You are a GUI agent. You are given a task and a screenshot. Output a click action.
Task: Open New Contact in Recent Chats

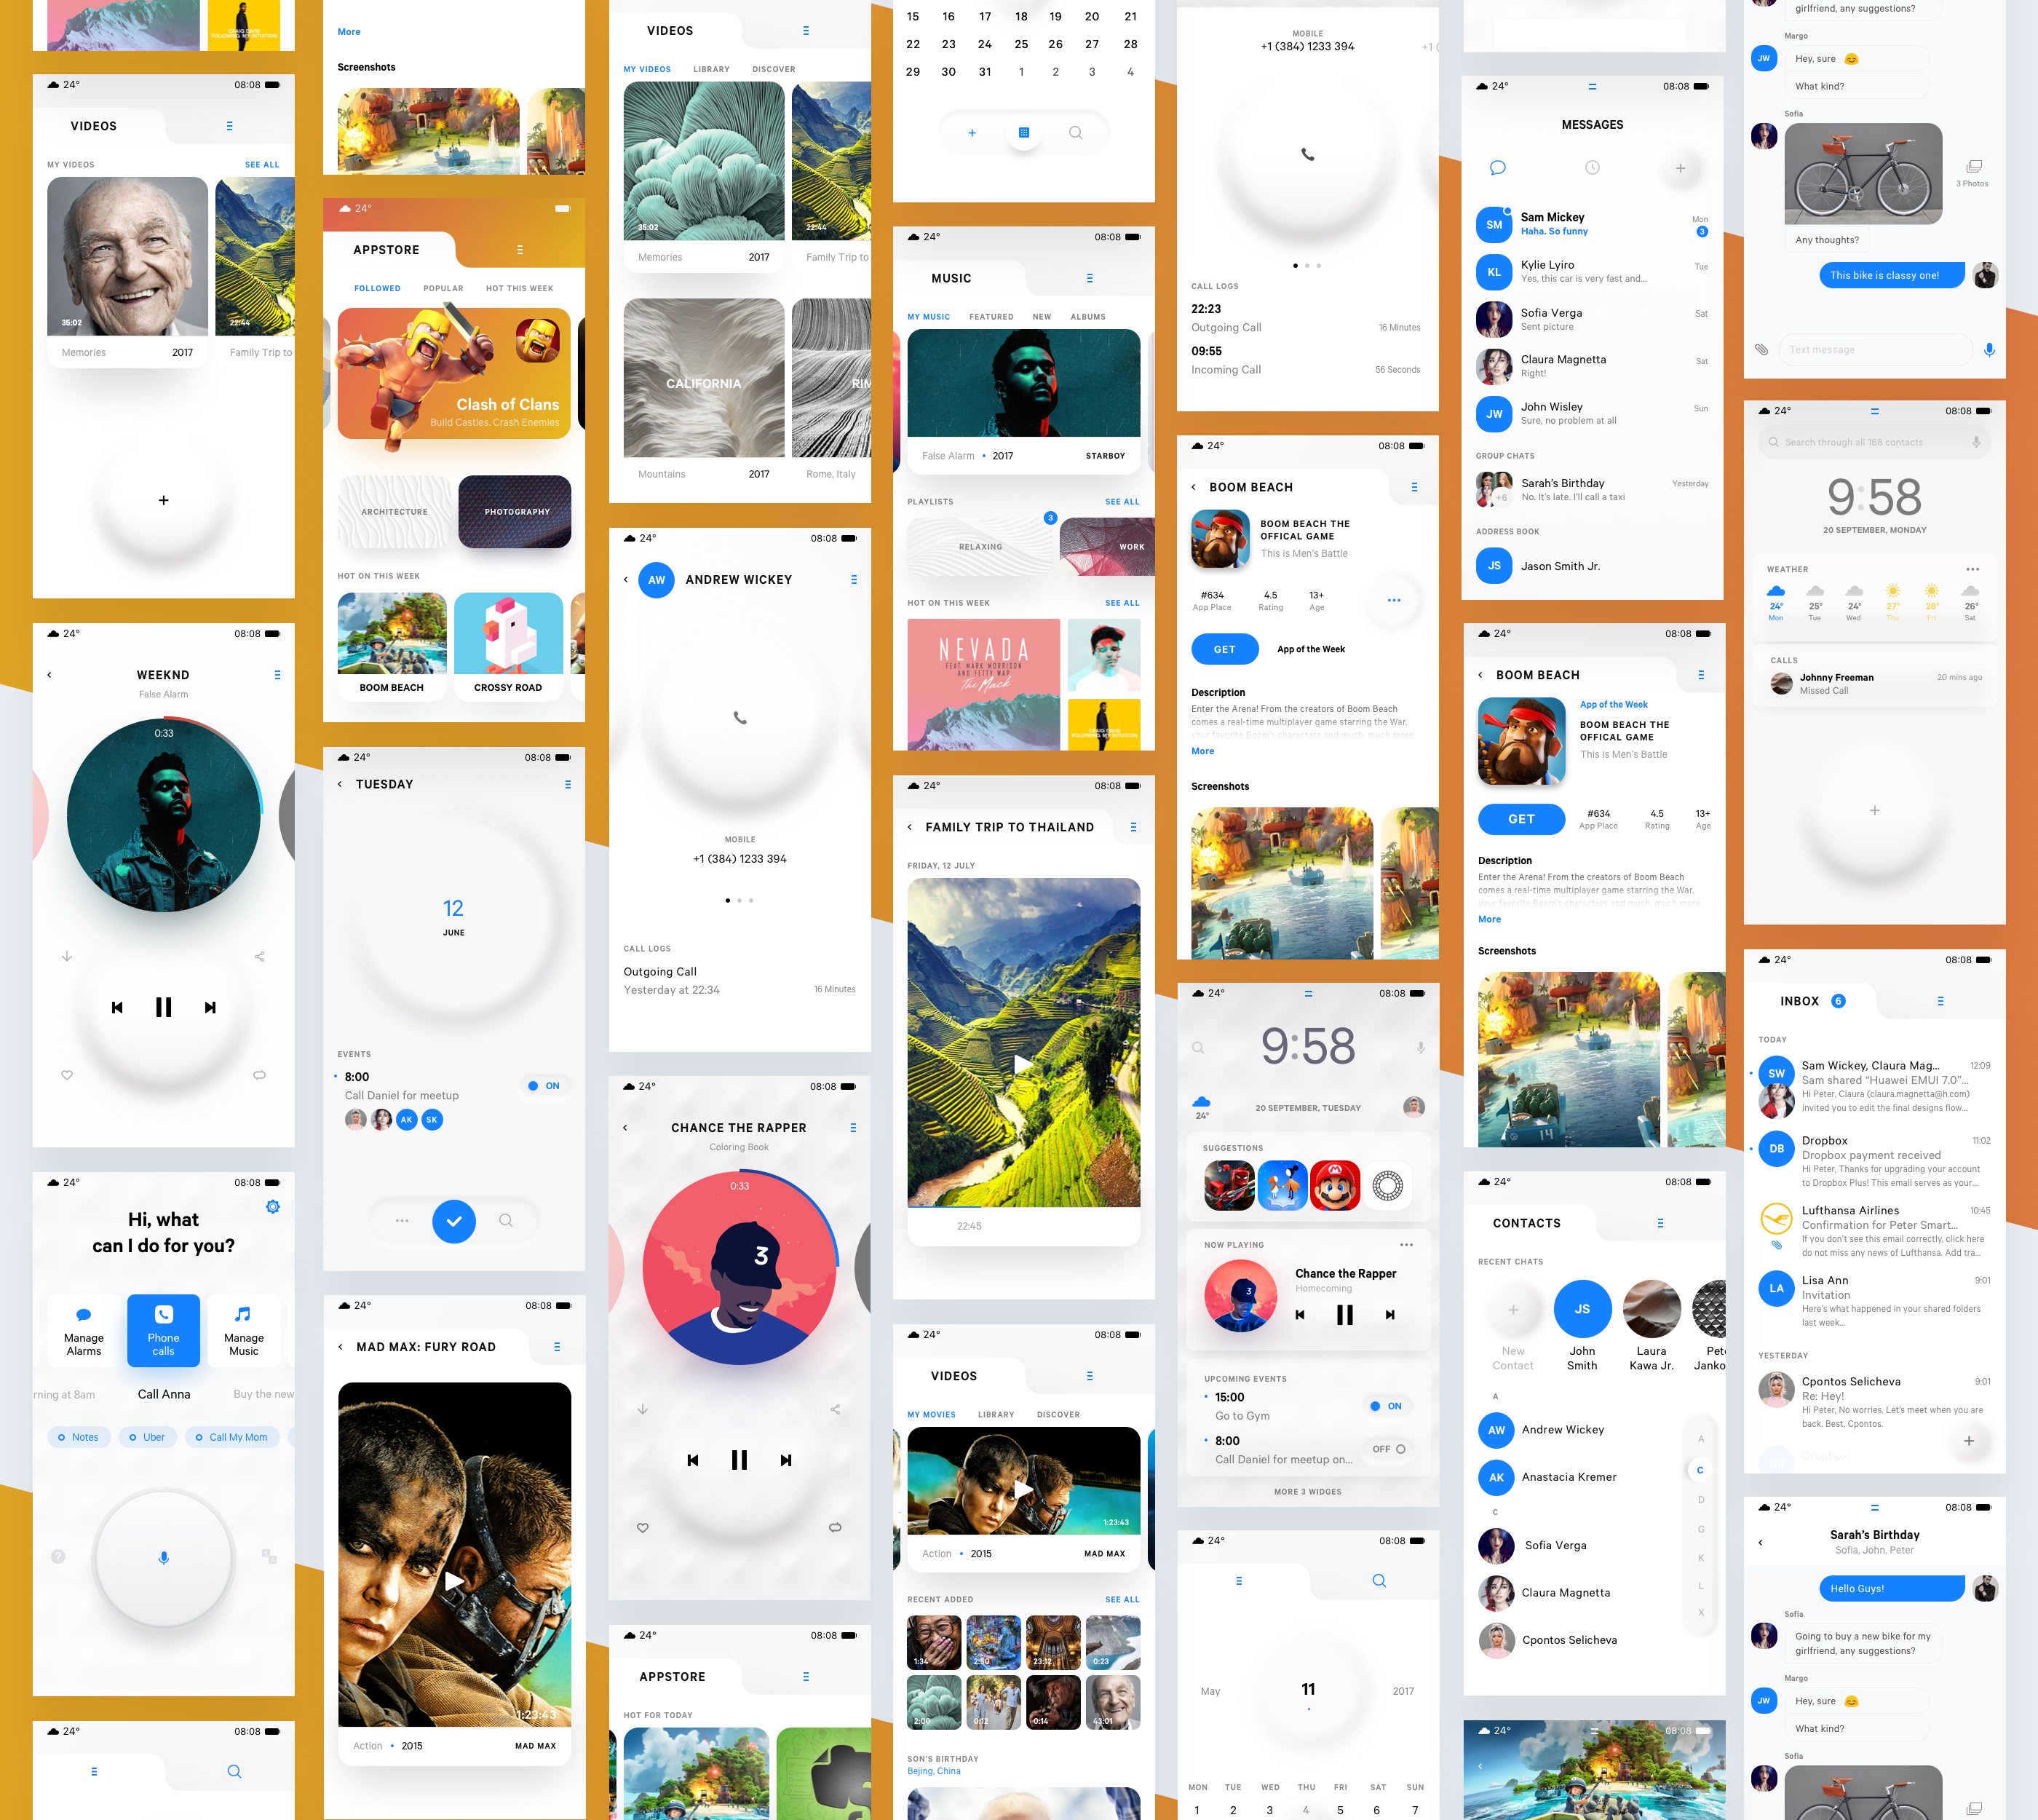(1513, 1326)
